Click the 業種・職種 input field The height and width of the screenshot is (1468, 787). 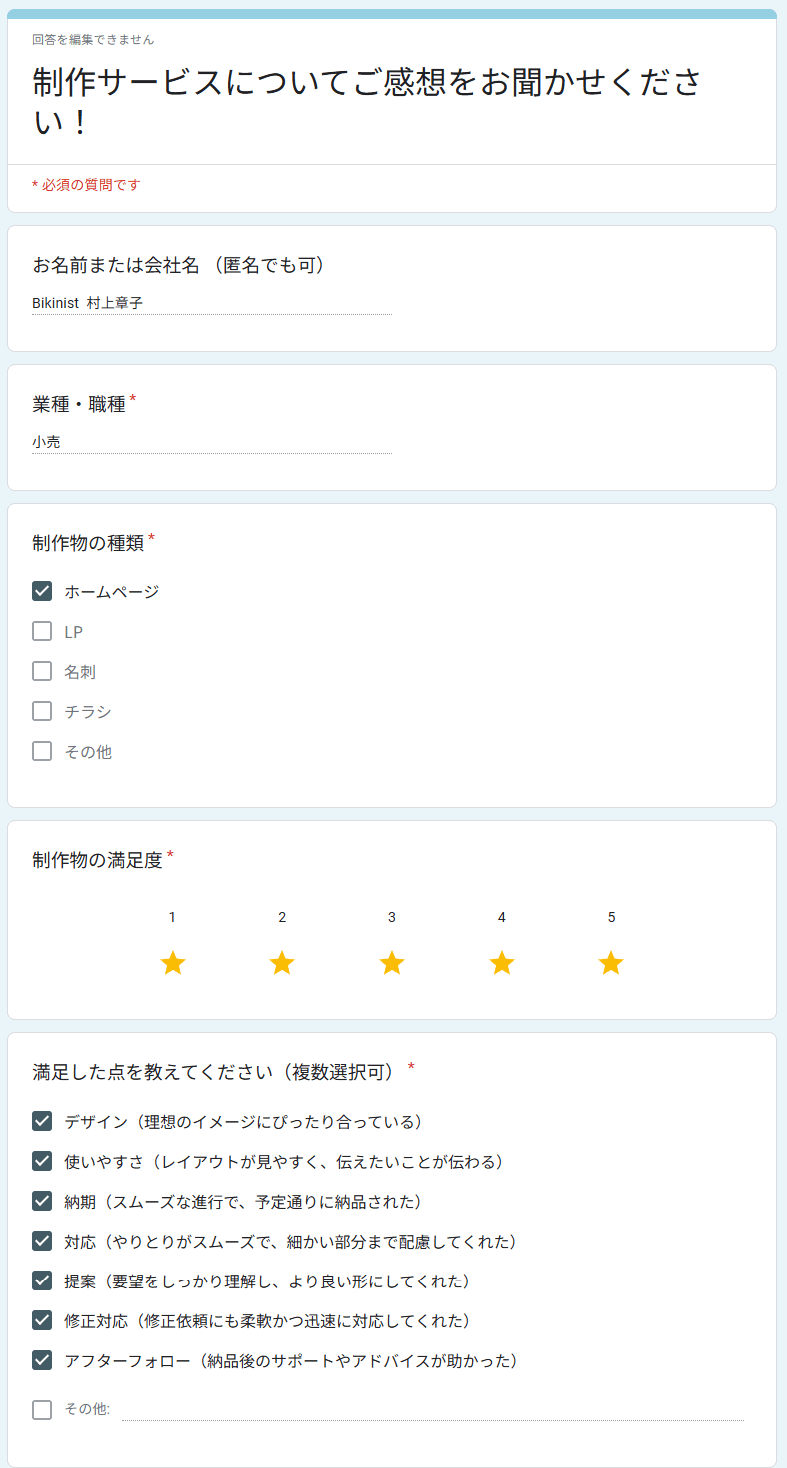[212, 441]
